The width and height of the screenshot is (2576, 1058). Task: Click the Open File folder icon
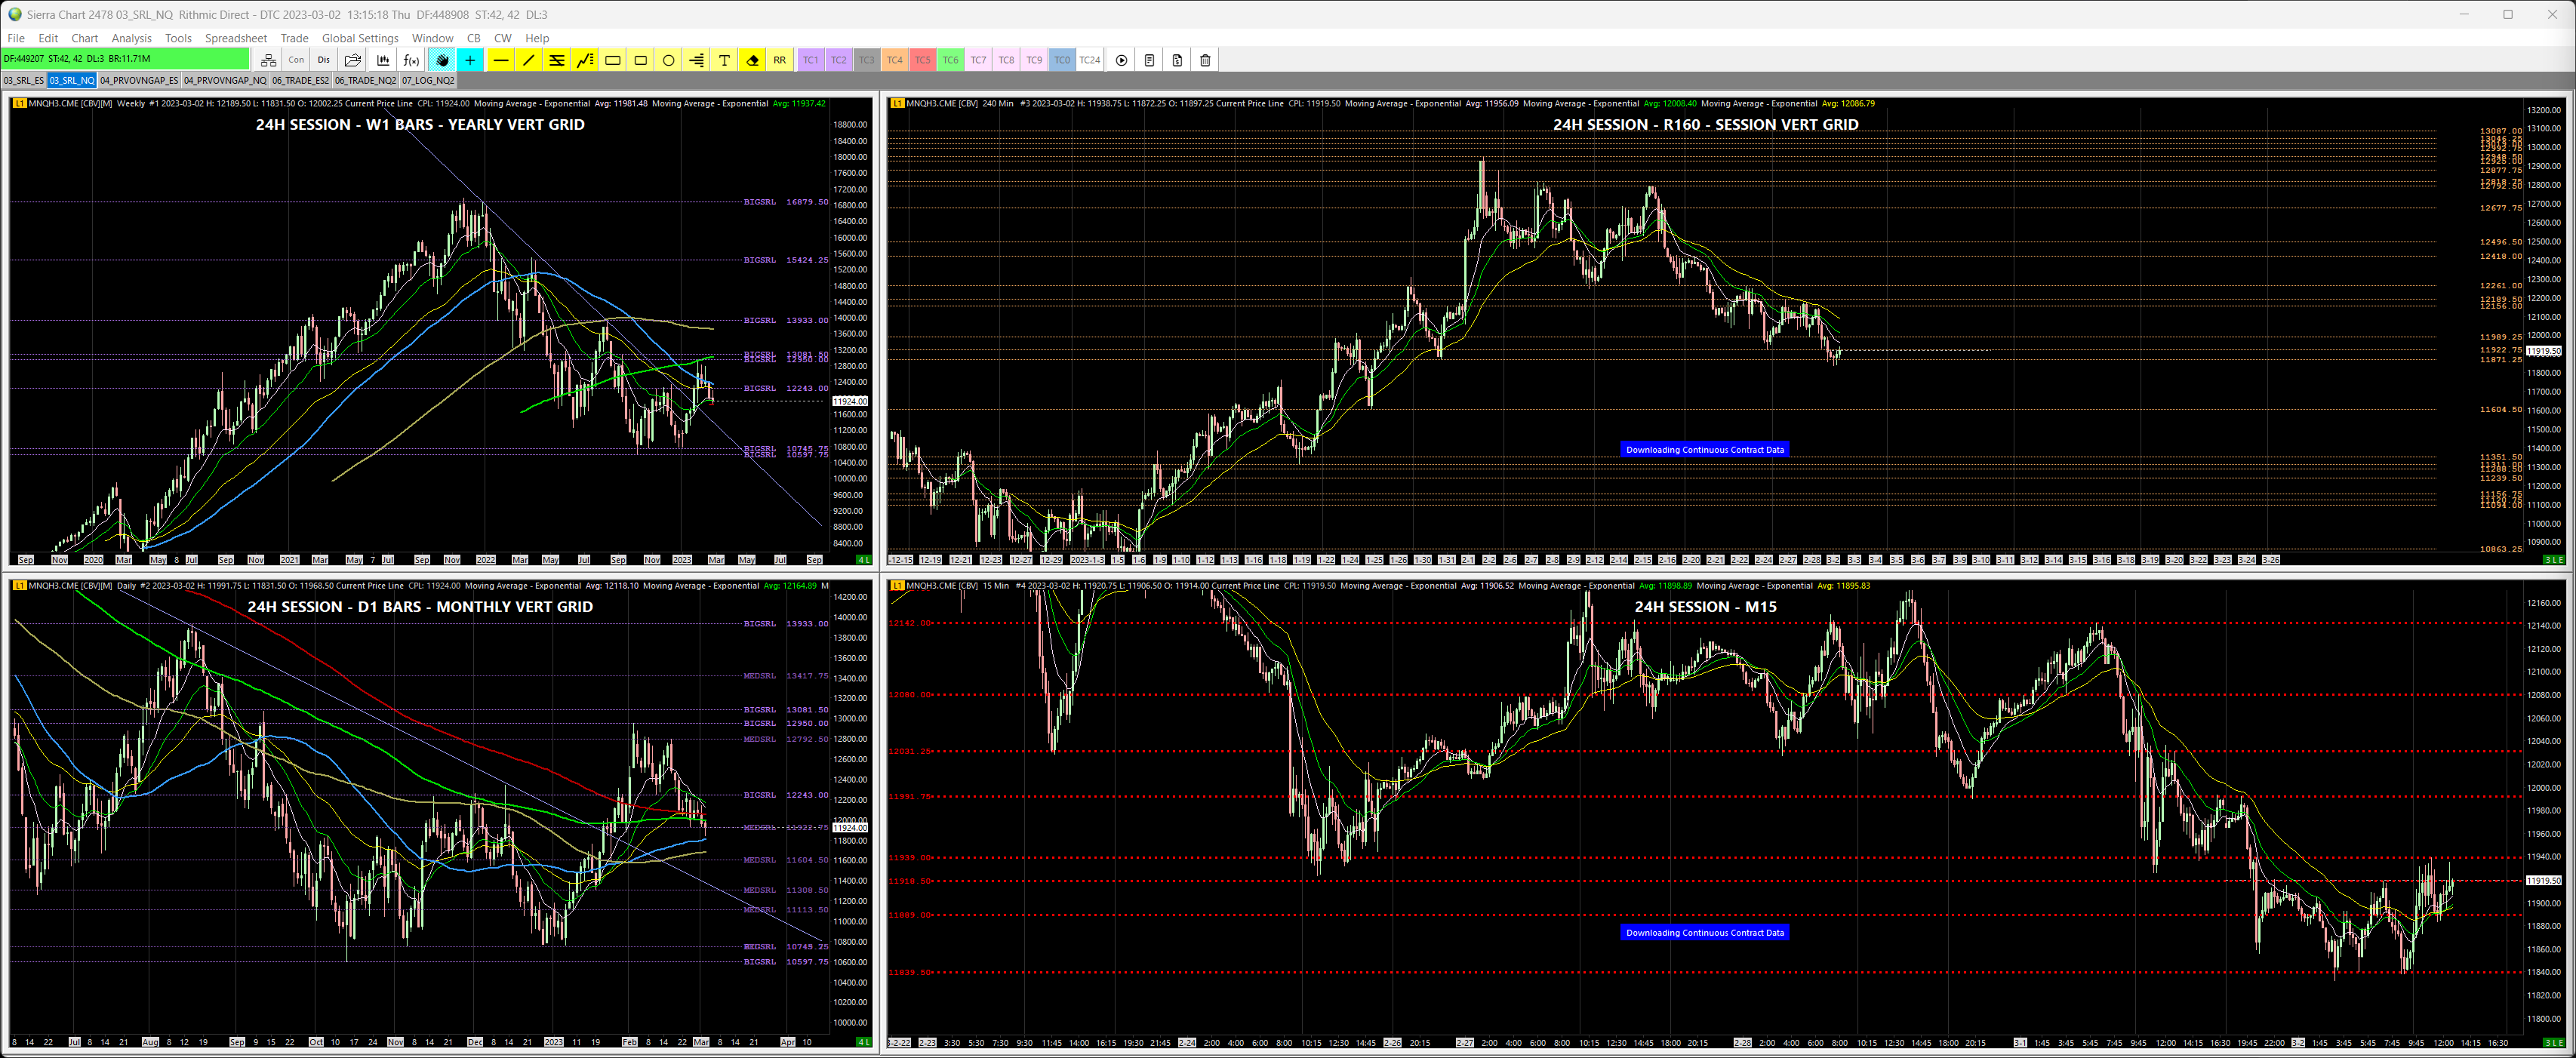pyautogui.click(x=352, y=60)
